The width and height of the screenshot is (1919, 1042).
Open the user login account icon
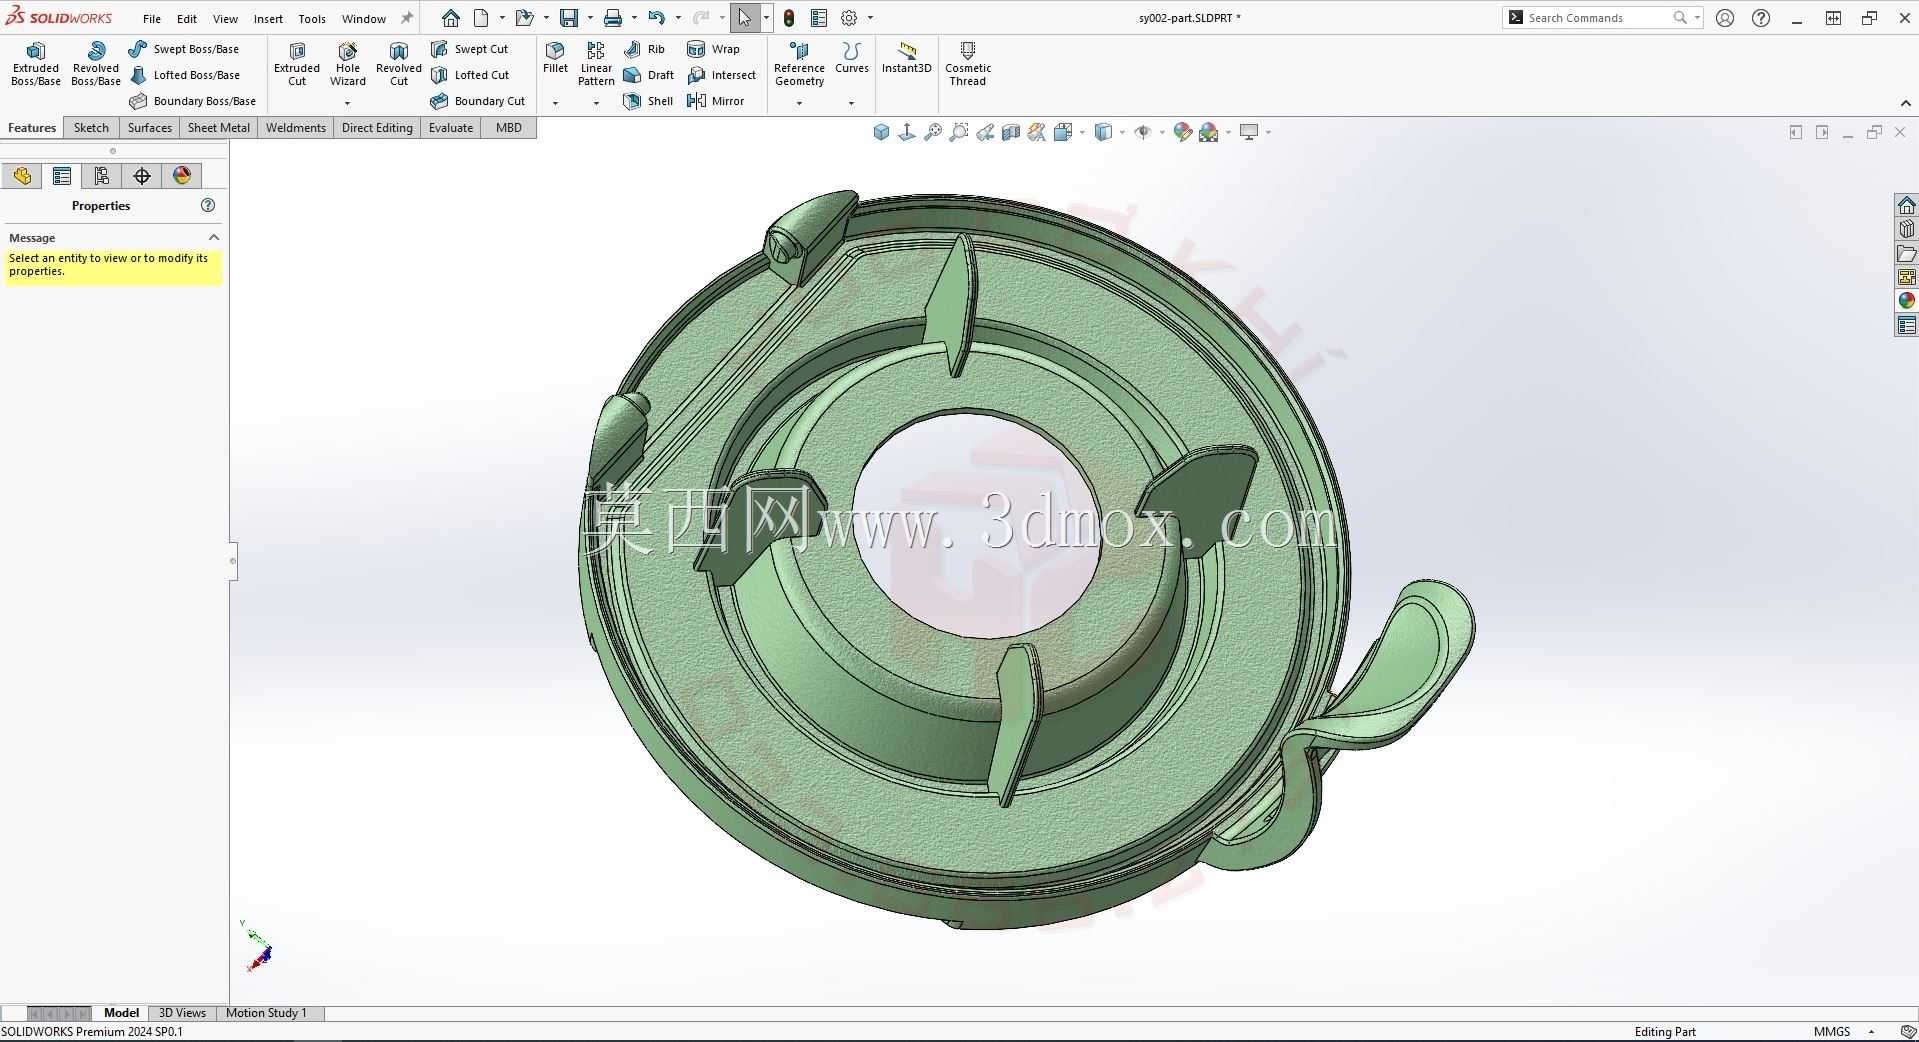1725,18
